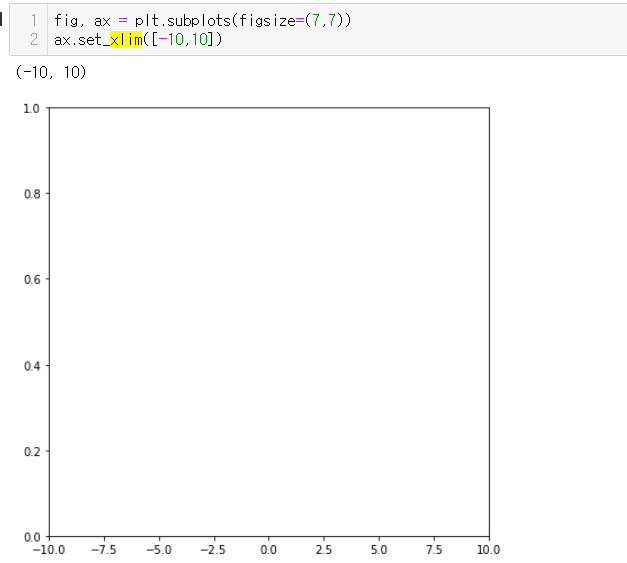Click the x-axis tick label -5.0
The image size is (627, 563).
point(159,550)
